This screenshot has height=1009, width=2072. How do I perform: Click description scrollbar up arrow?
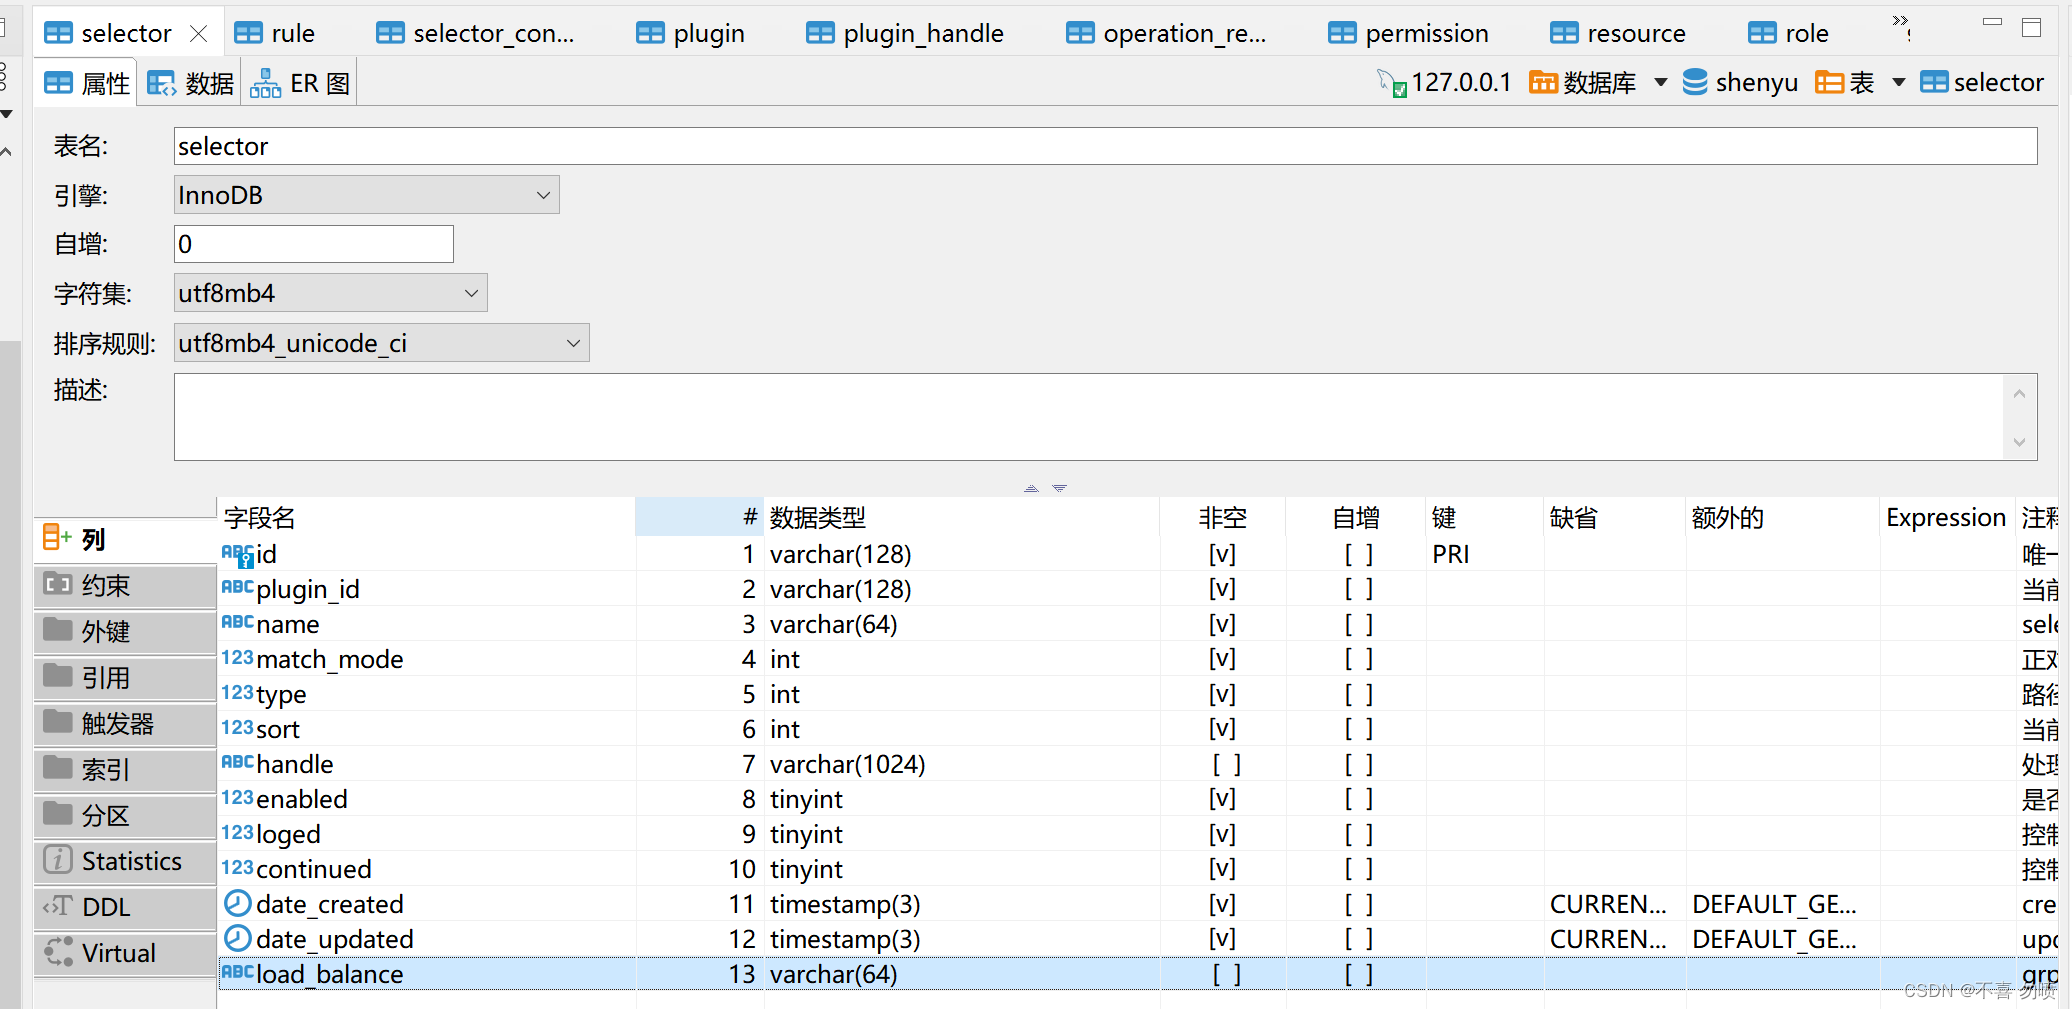click(2019, 393)
